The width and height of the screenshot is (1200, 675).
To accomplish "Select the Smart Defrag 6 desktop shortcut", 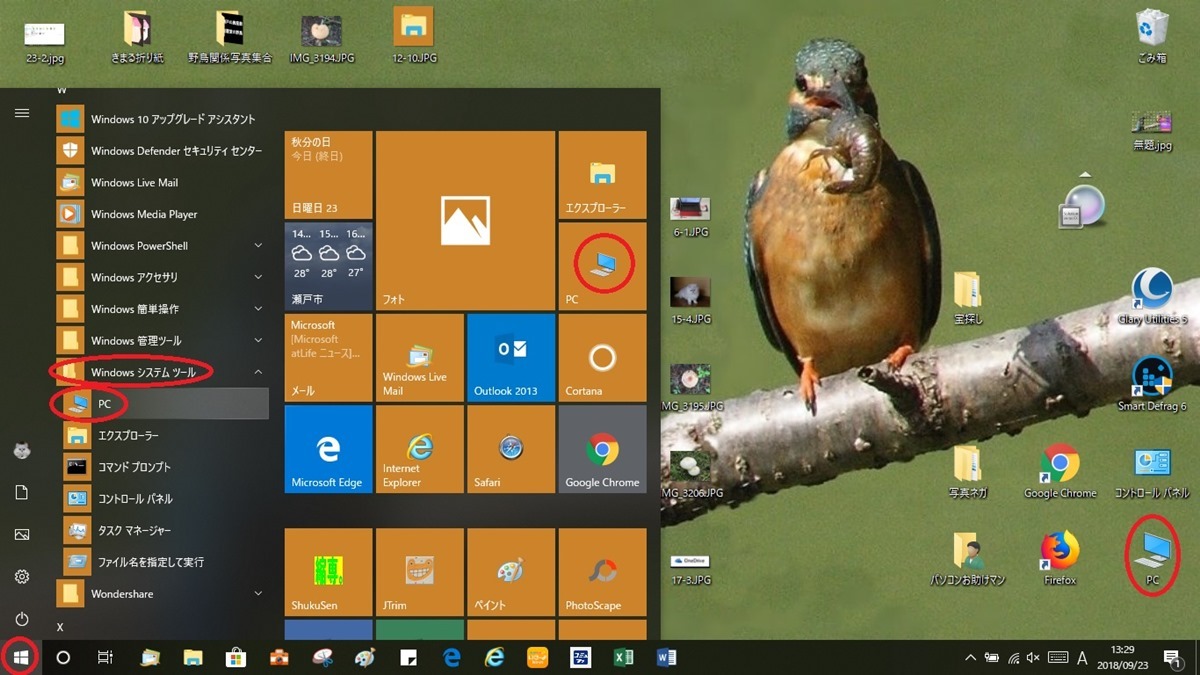I will pyautogui.click(x=1152, y=385).
